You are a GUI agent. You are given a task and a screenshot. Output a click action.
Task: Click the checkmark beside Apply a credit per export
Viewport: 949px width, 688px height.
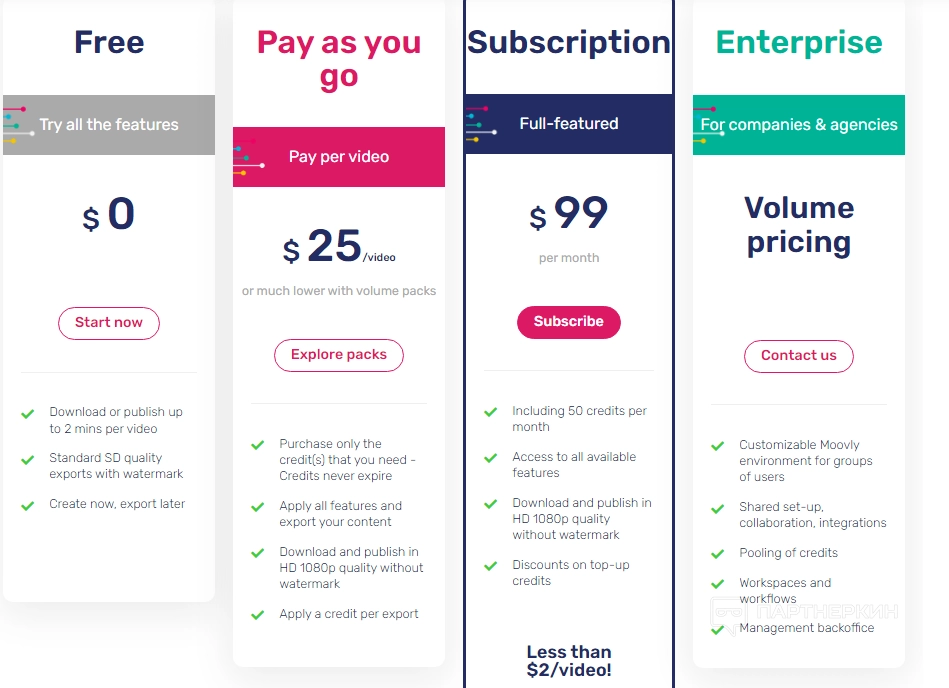258,615
